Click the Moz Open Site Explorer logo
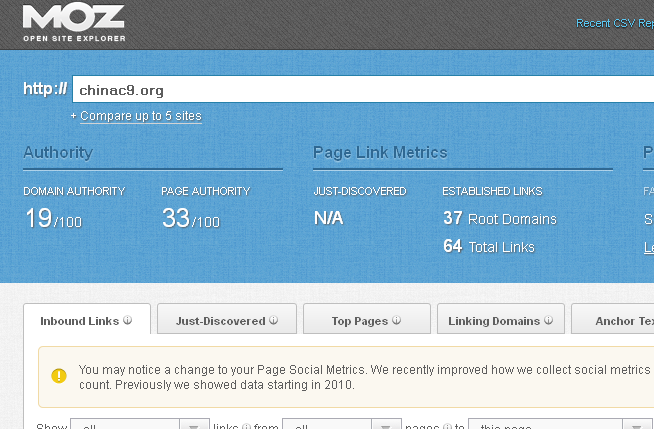This screenshot has width=654, height=429. point(74,23)
